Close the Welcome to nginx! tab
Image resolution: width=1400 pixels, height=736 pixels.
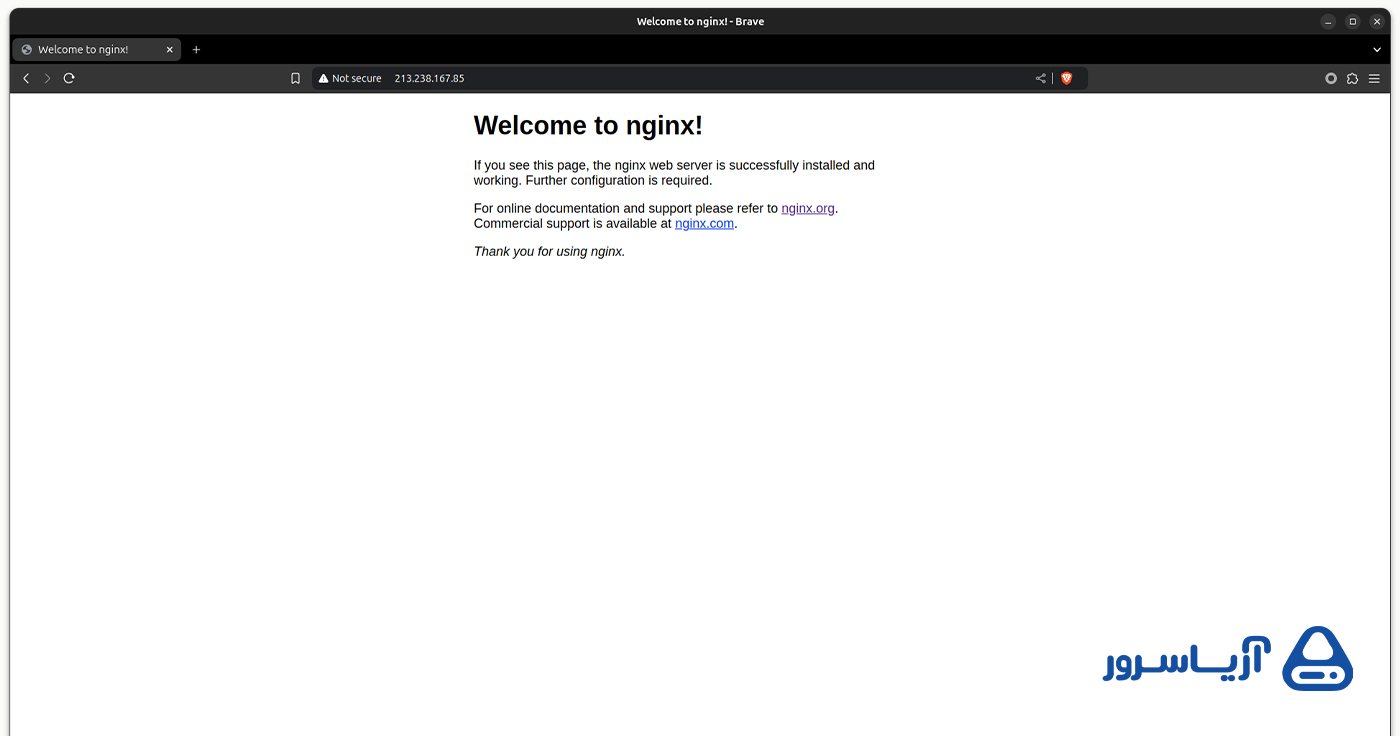click(169, 49)
